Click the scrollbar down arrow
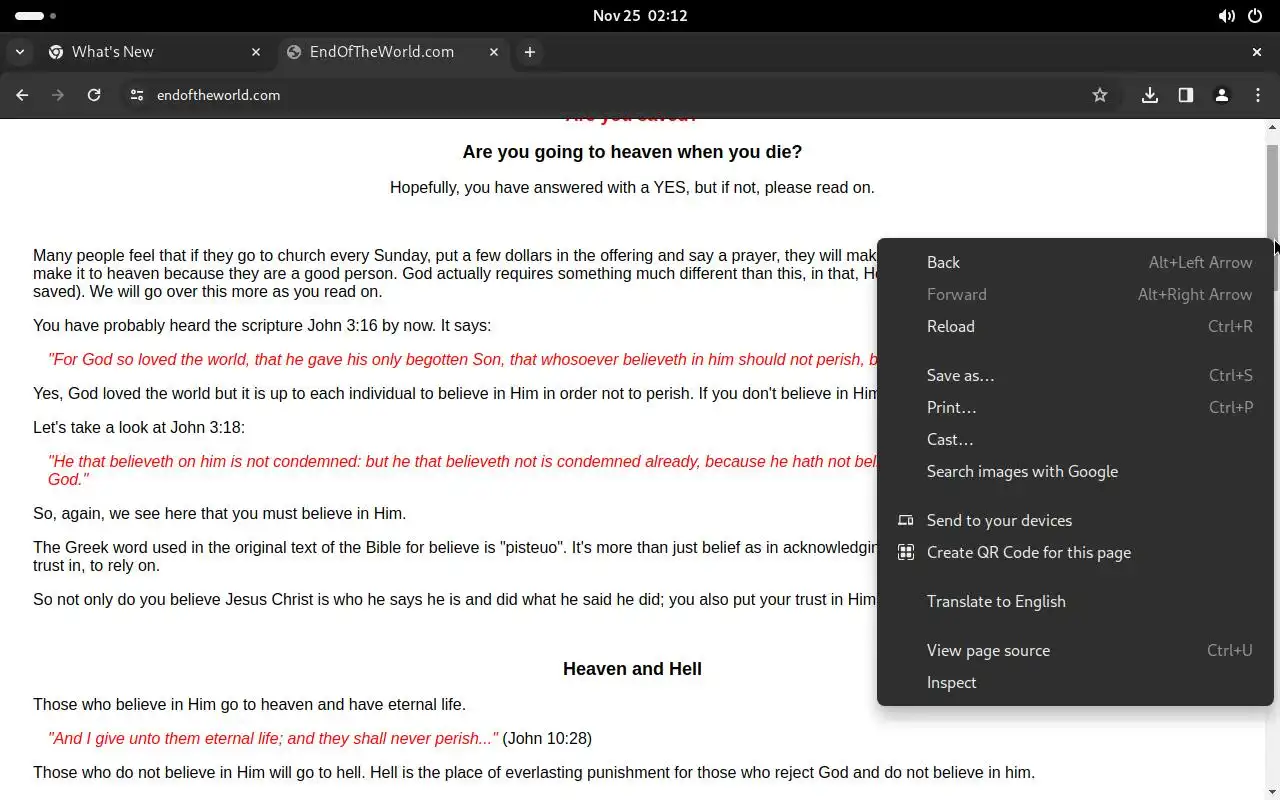Screen dimensions: 1280x800 pyautogui.click(x=1272, y=792)
